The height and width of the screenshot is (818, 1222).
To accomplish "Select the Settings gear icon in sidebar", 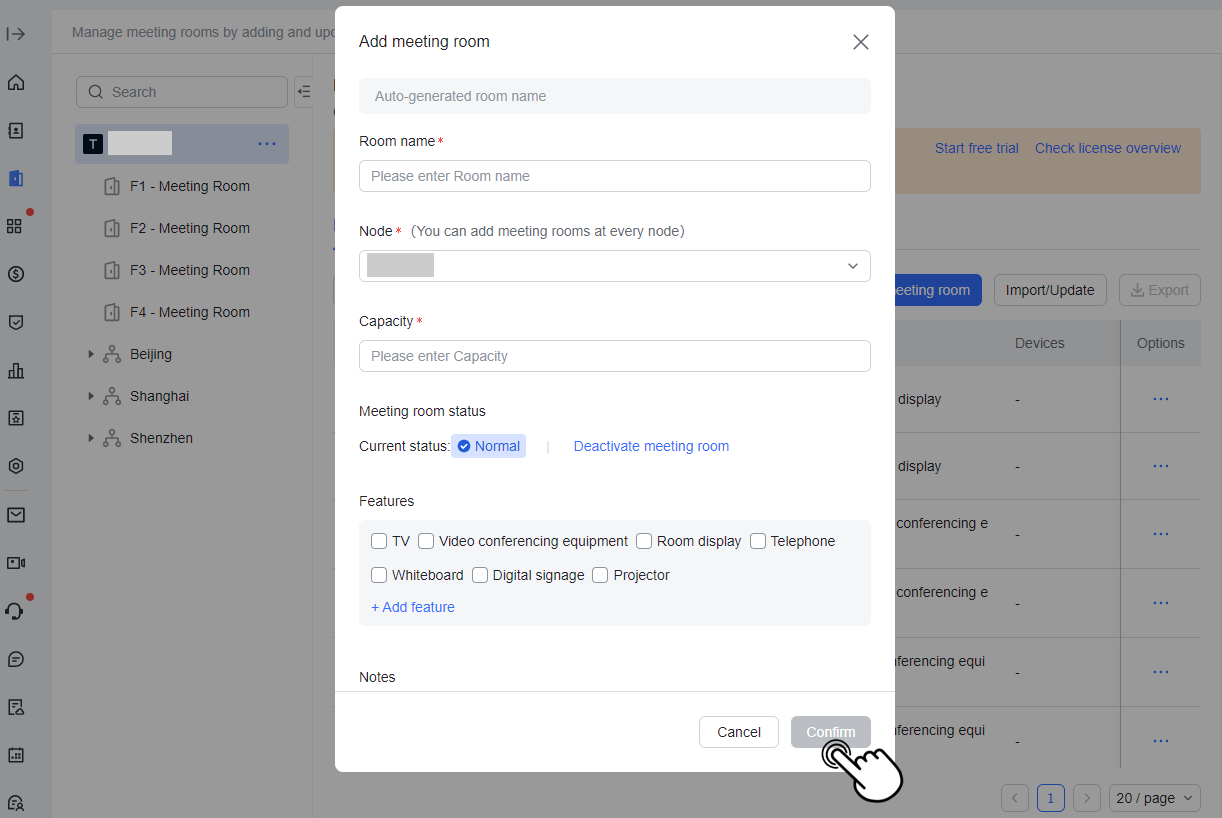I will pyautogui.click(x=16, y=466).
